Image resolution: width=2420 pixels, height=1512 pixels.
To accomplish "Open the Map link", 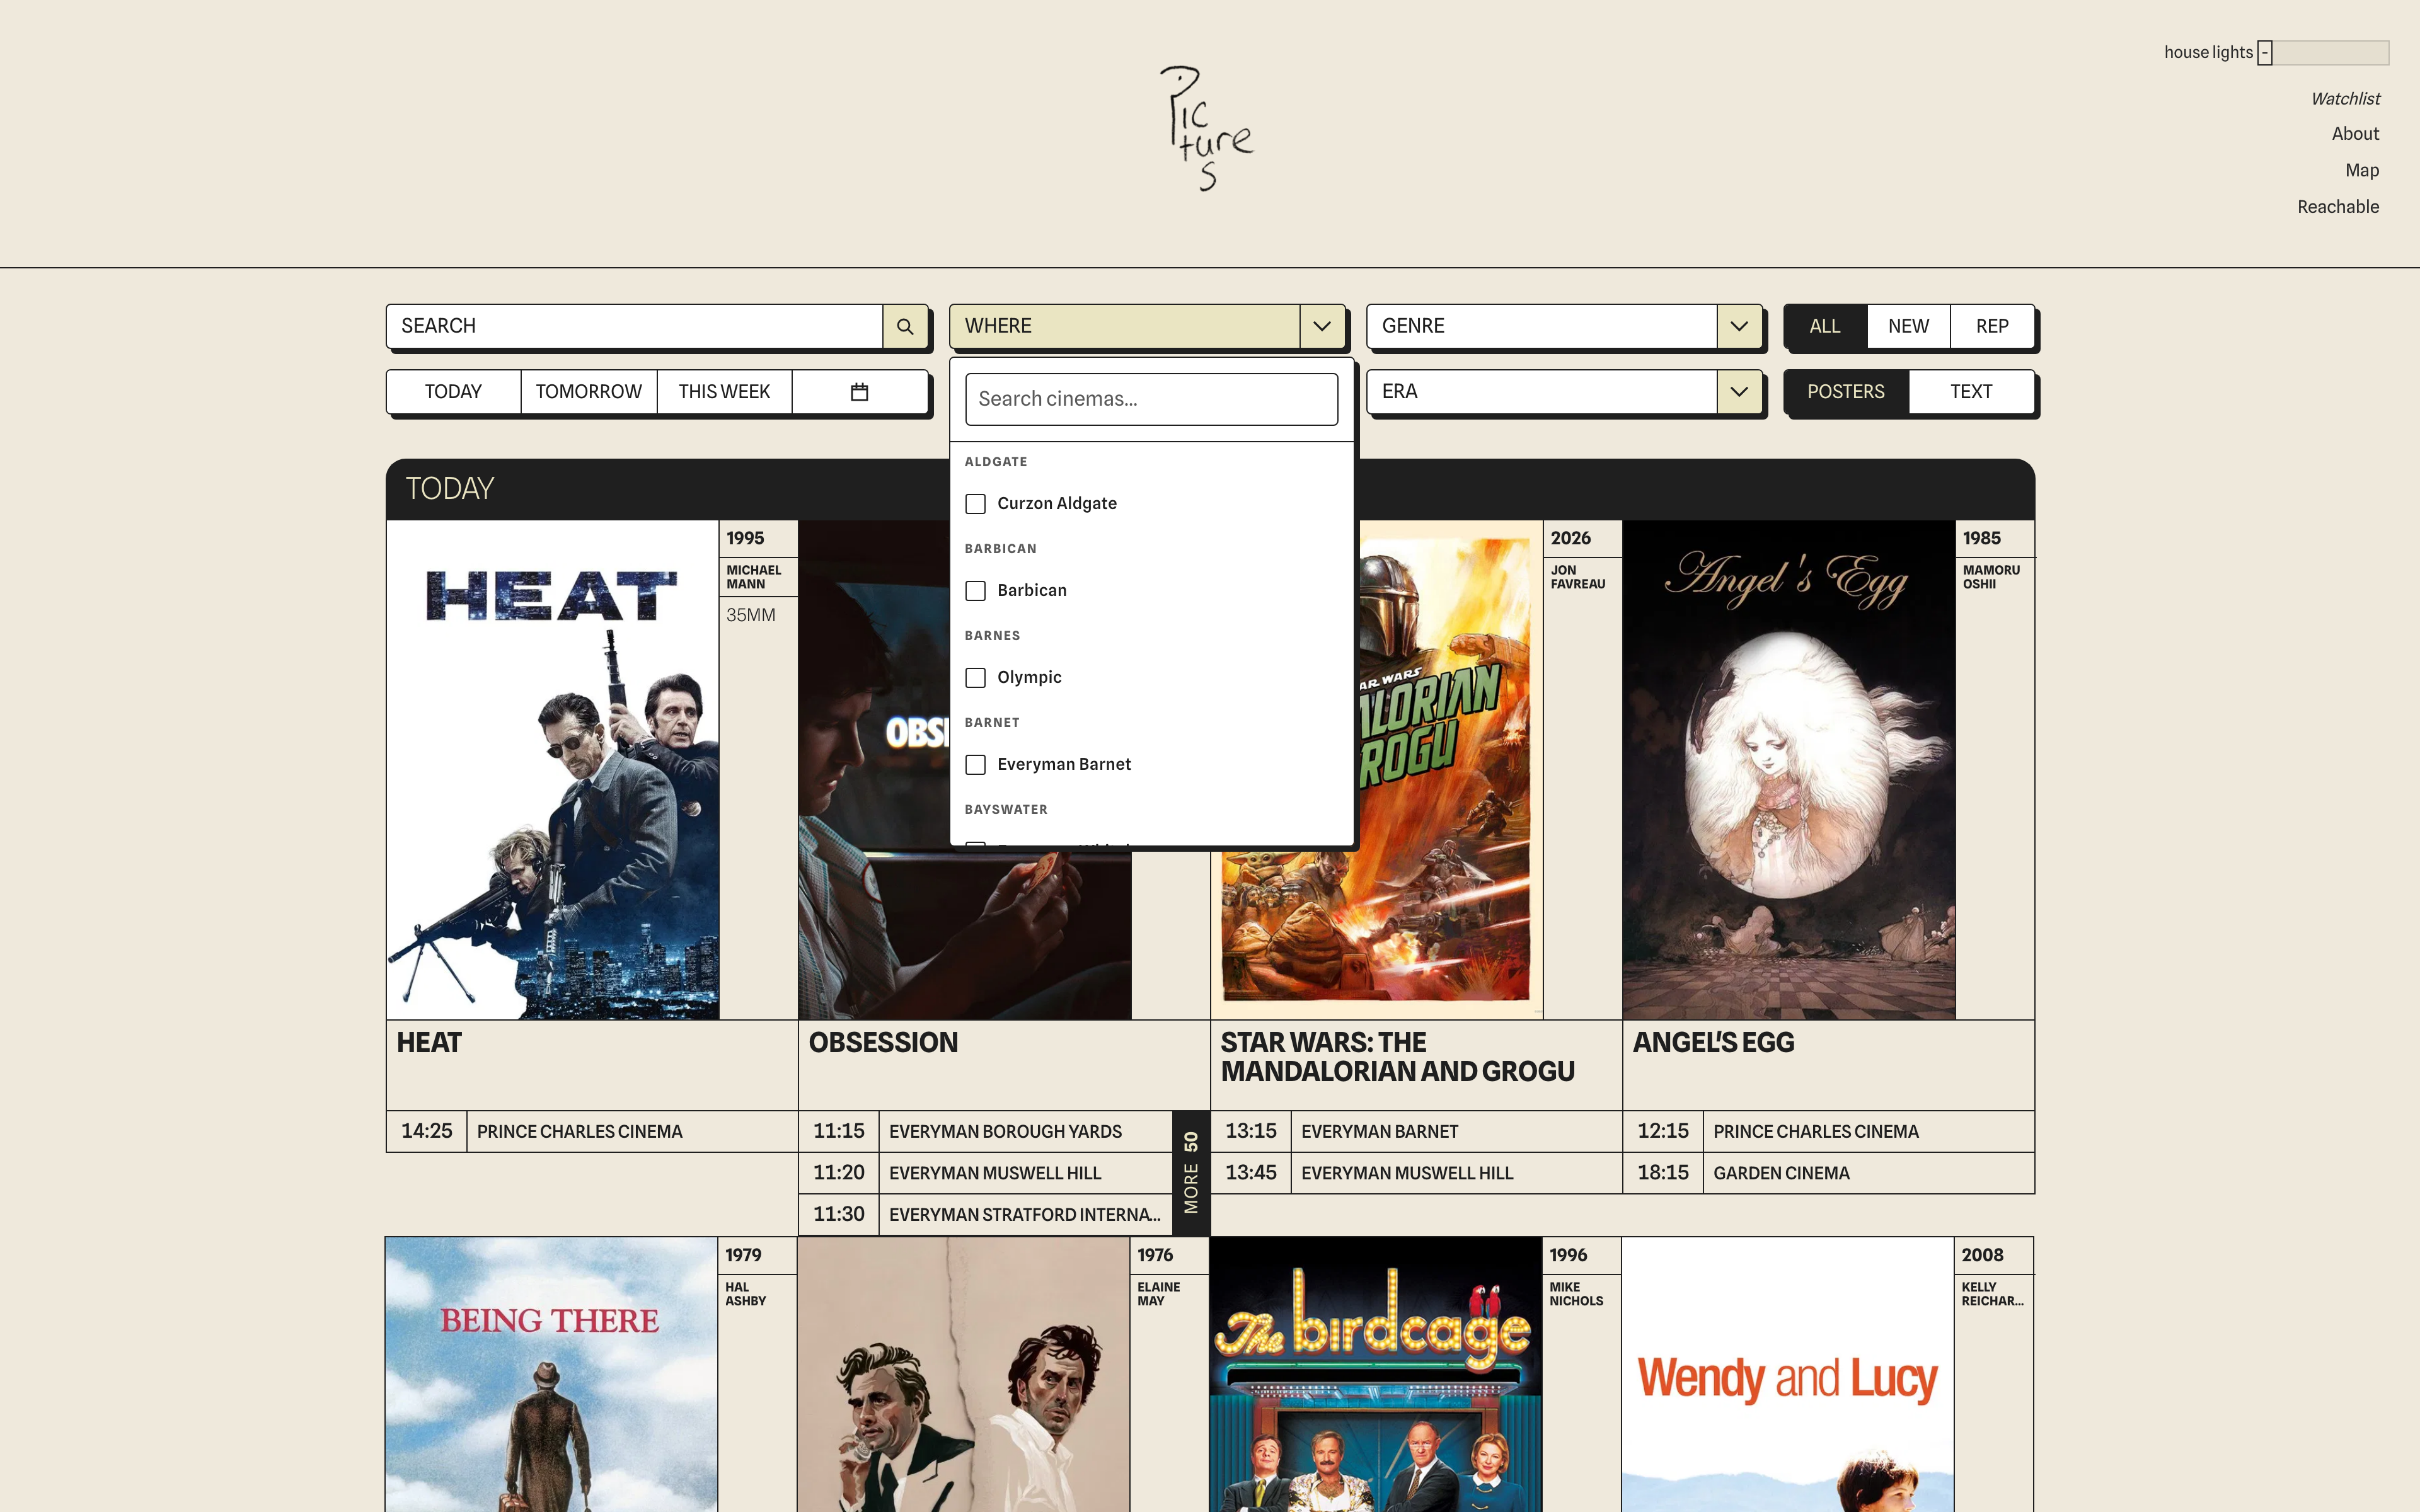I will click(x=2362, y=171).
